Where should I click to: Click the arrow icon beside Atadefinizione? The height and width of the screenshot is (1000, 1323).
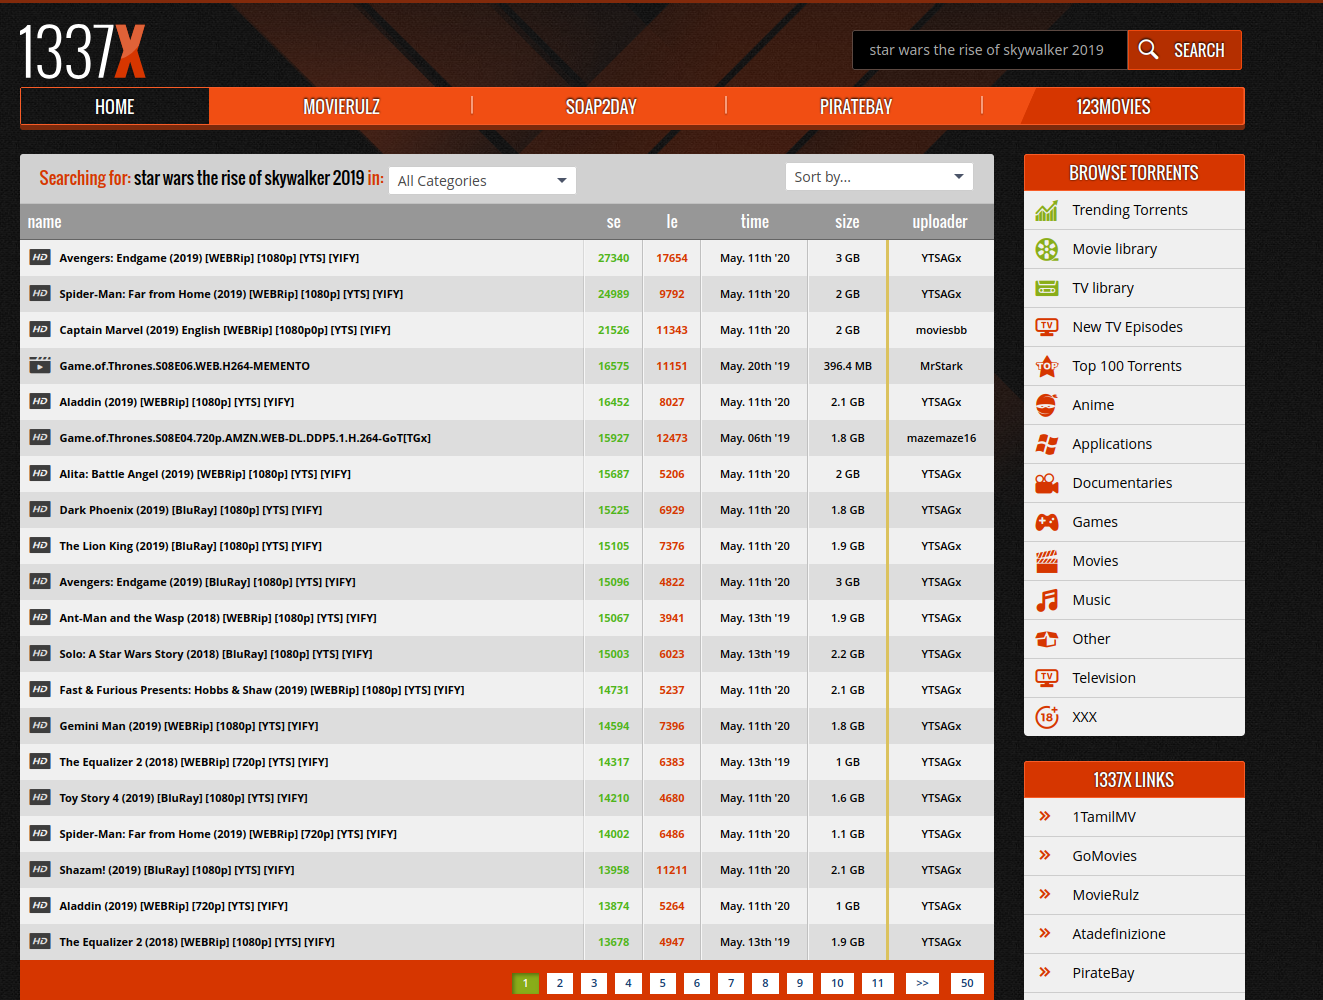click(x=1045, y=933)
